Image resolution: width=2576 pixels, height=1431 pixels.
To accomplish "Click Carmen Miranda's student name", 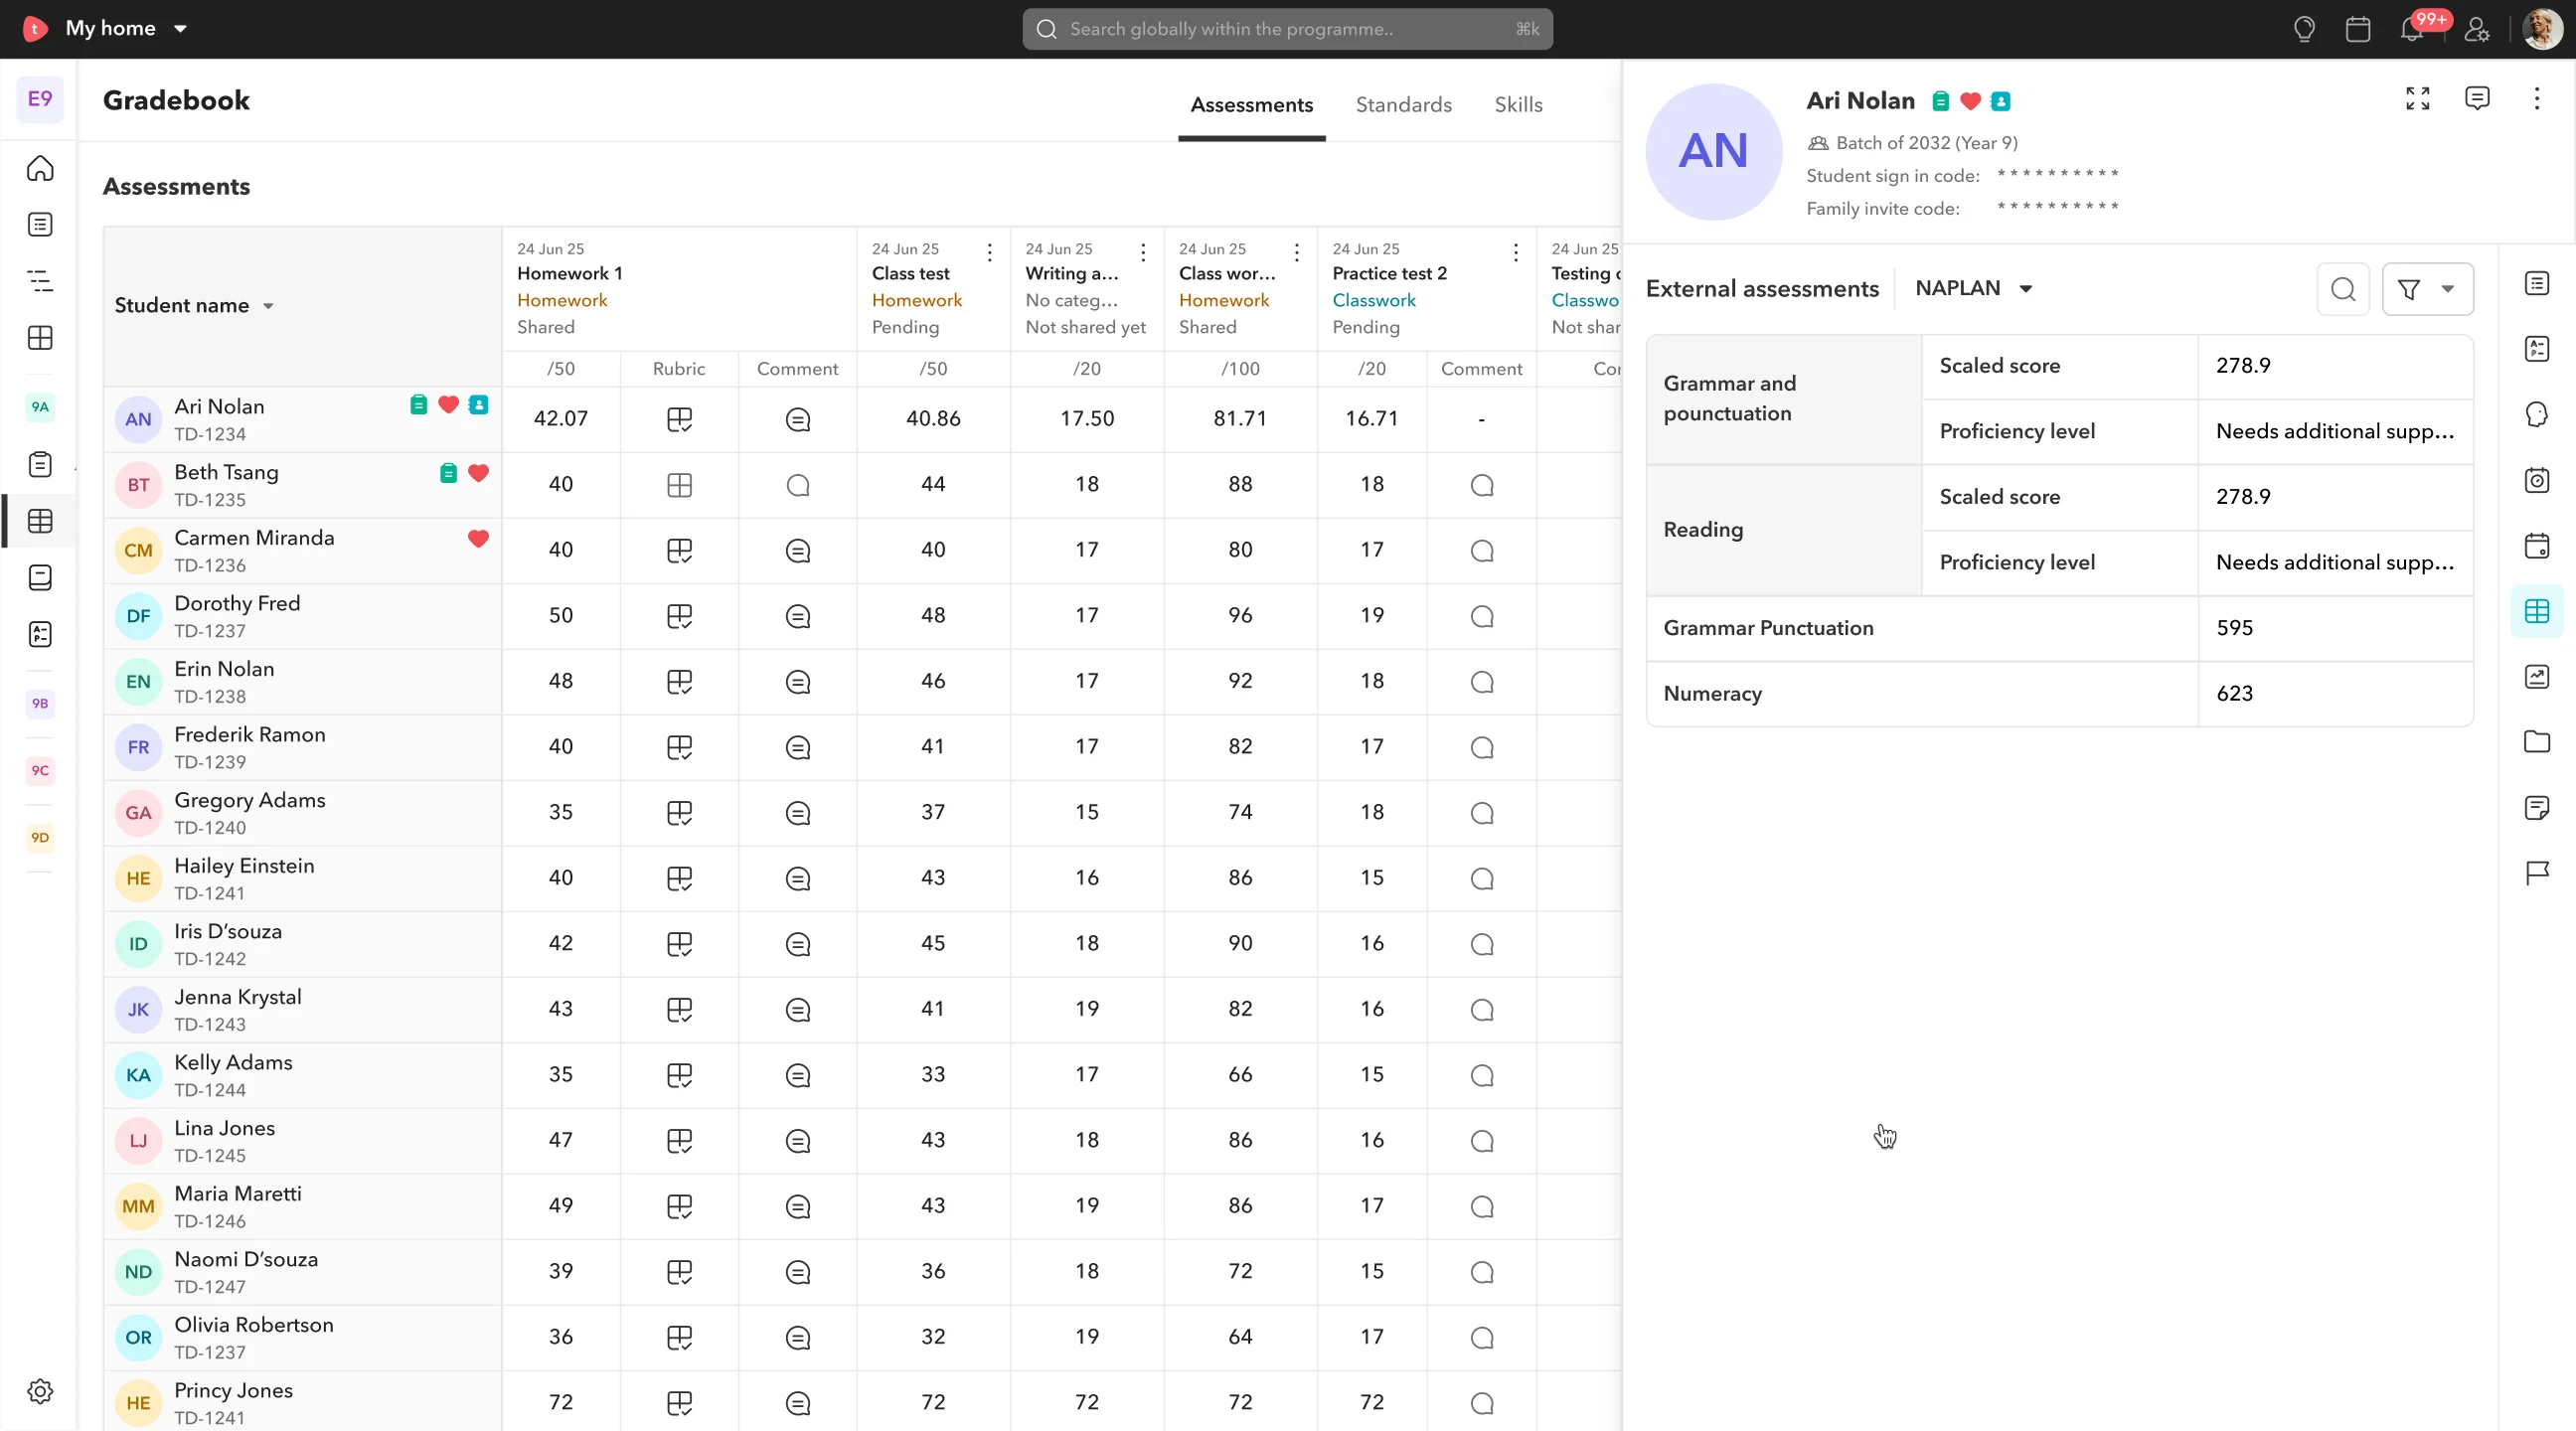I will pyautogui.click(x=254, y=537).
